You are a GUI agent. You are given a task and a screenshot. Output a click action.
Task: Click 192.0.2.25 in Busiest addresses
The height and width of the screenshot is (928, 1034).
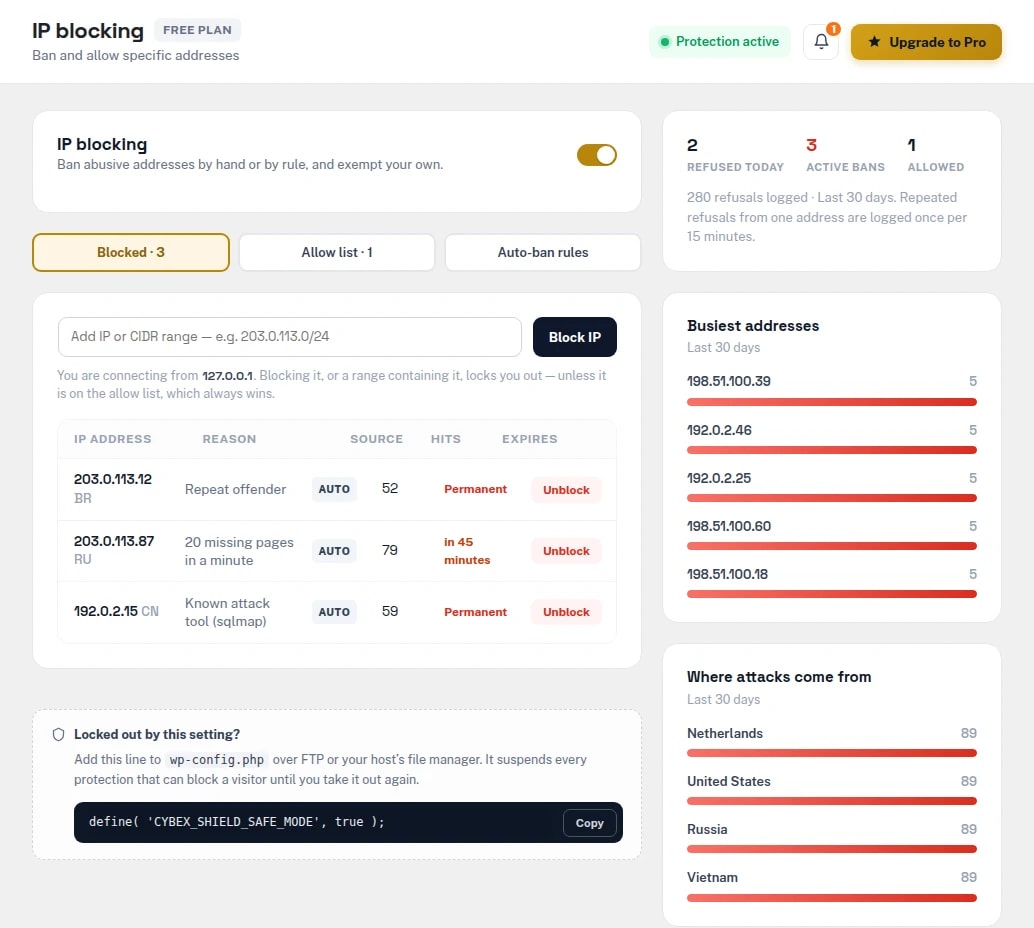[719, 478]
